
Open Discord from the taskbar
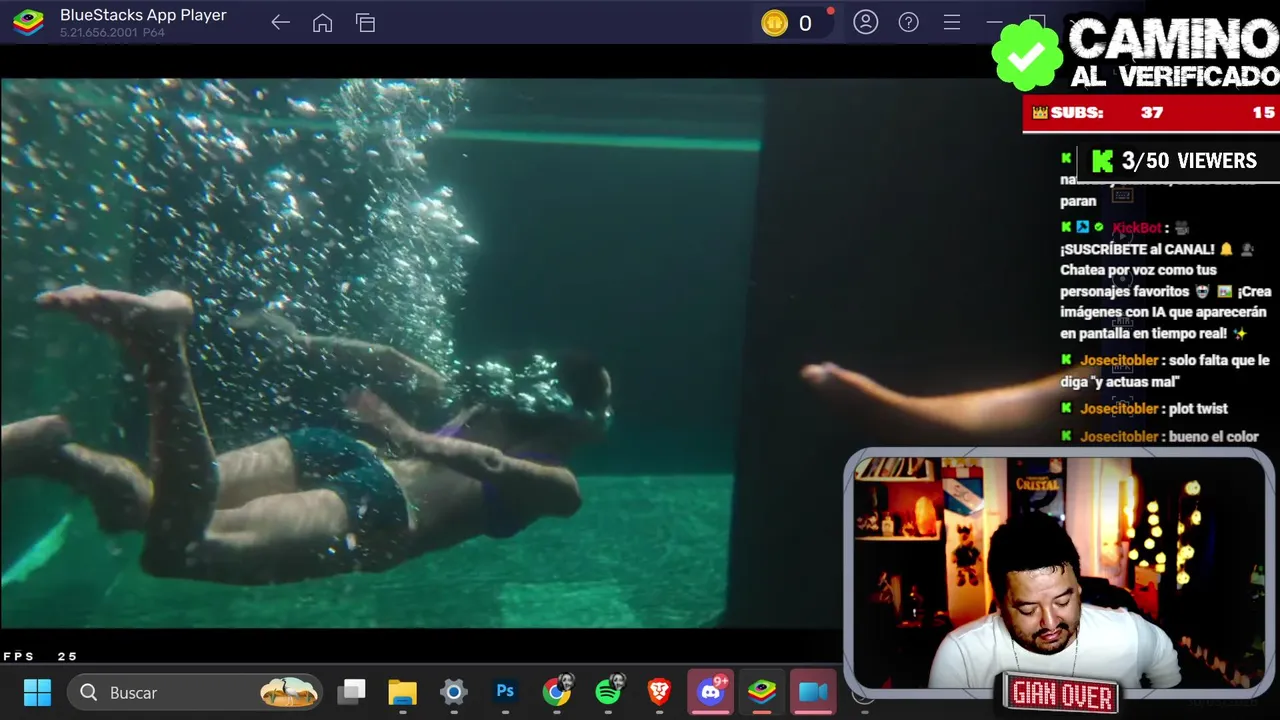(x=711, y=692)
